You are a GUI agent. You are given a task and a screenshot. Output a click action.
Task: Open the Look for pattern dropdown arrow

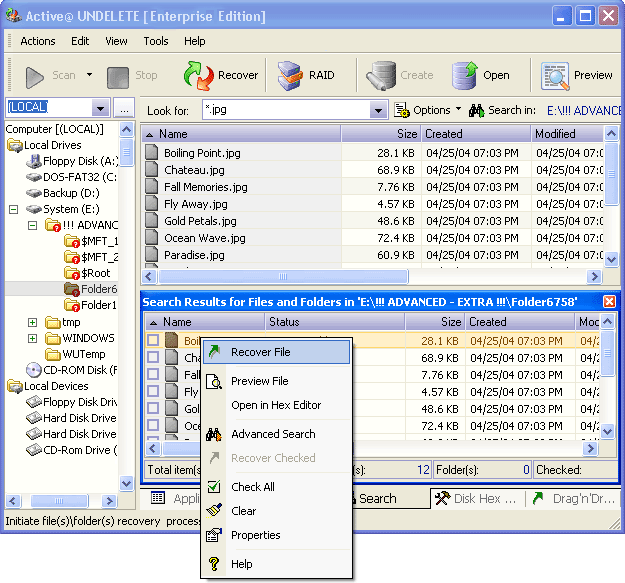(x=378, y=110)
